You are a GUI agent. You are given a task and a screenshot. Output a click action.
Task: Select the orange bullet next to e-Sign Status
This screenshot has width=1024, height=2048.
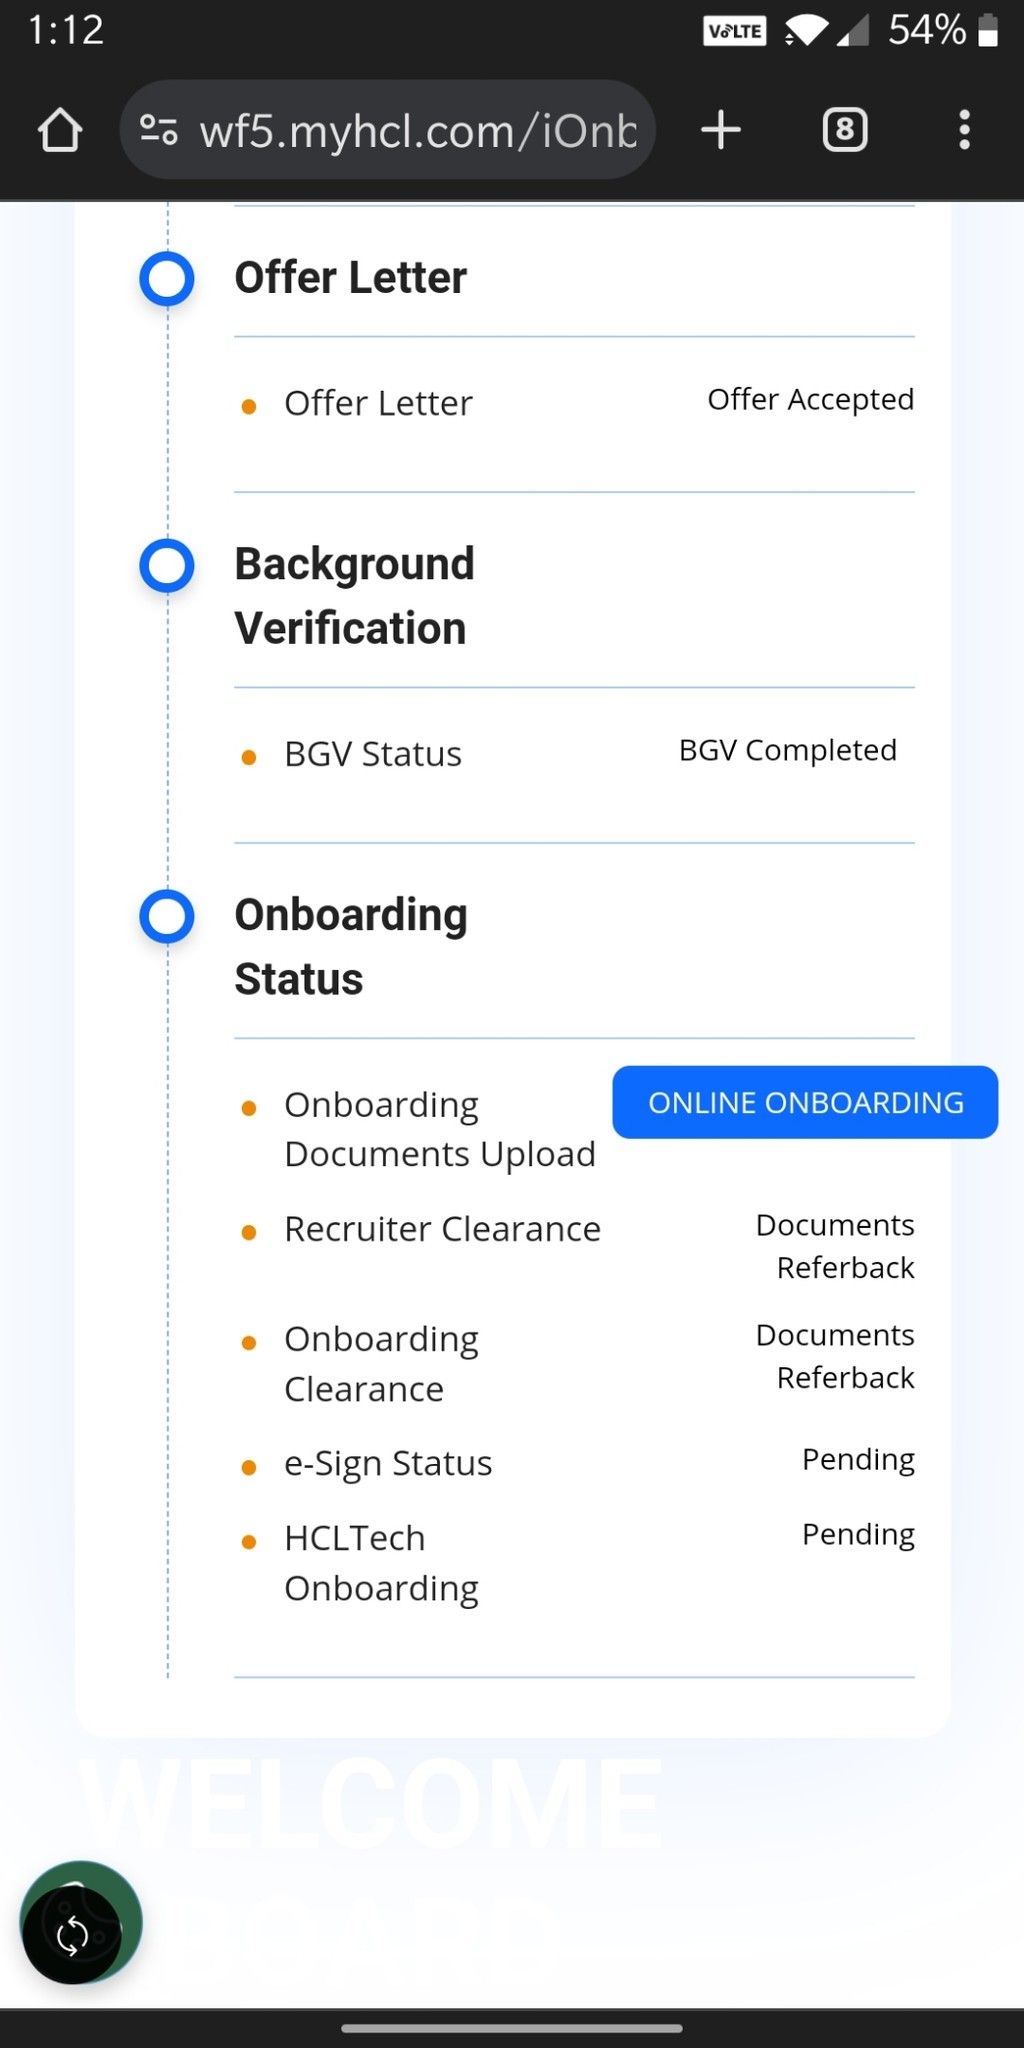click(248, 1466)
